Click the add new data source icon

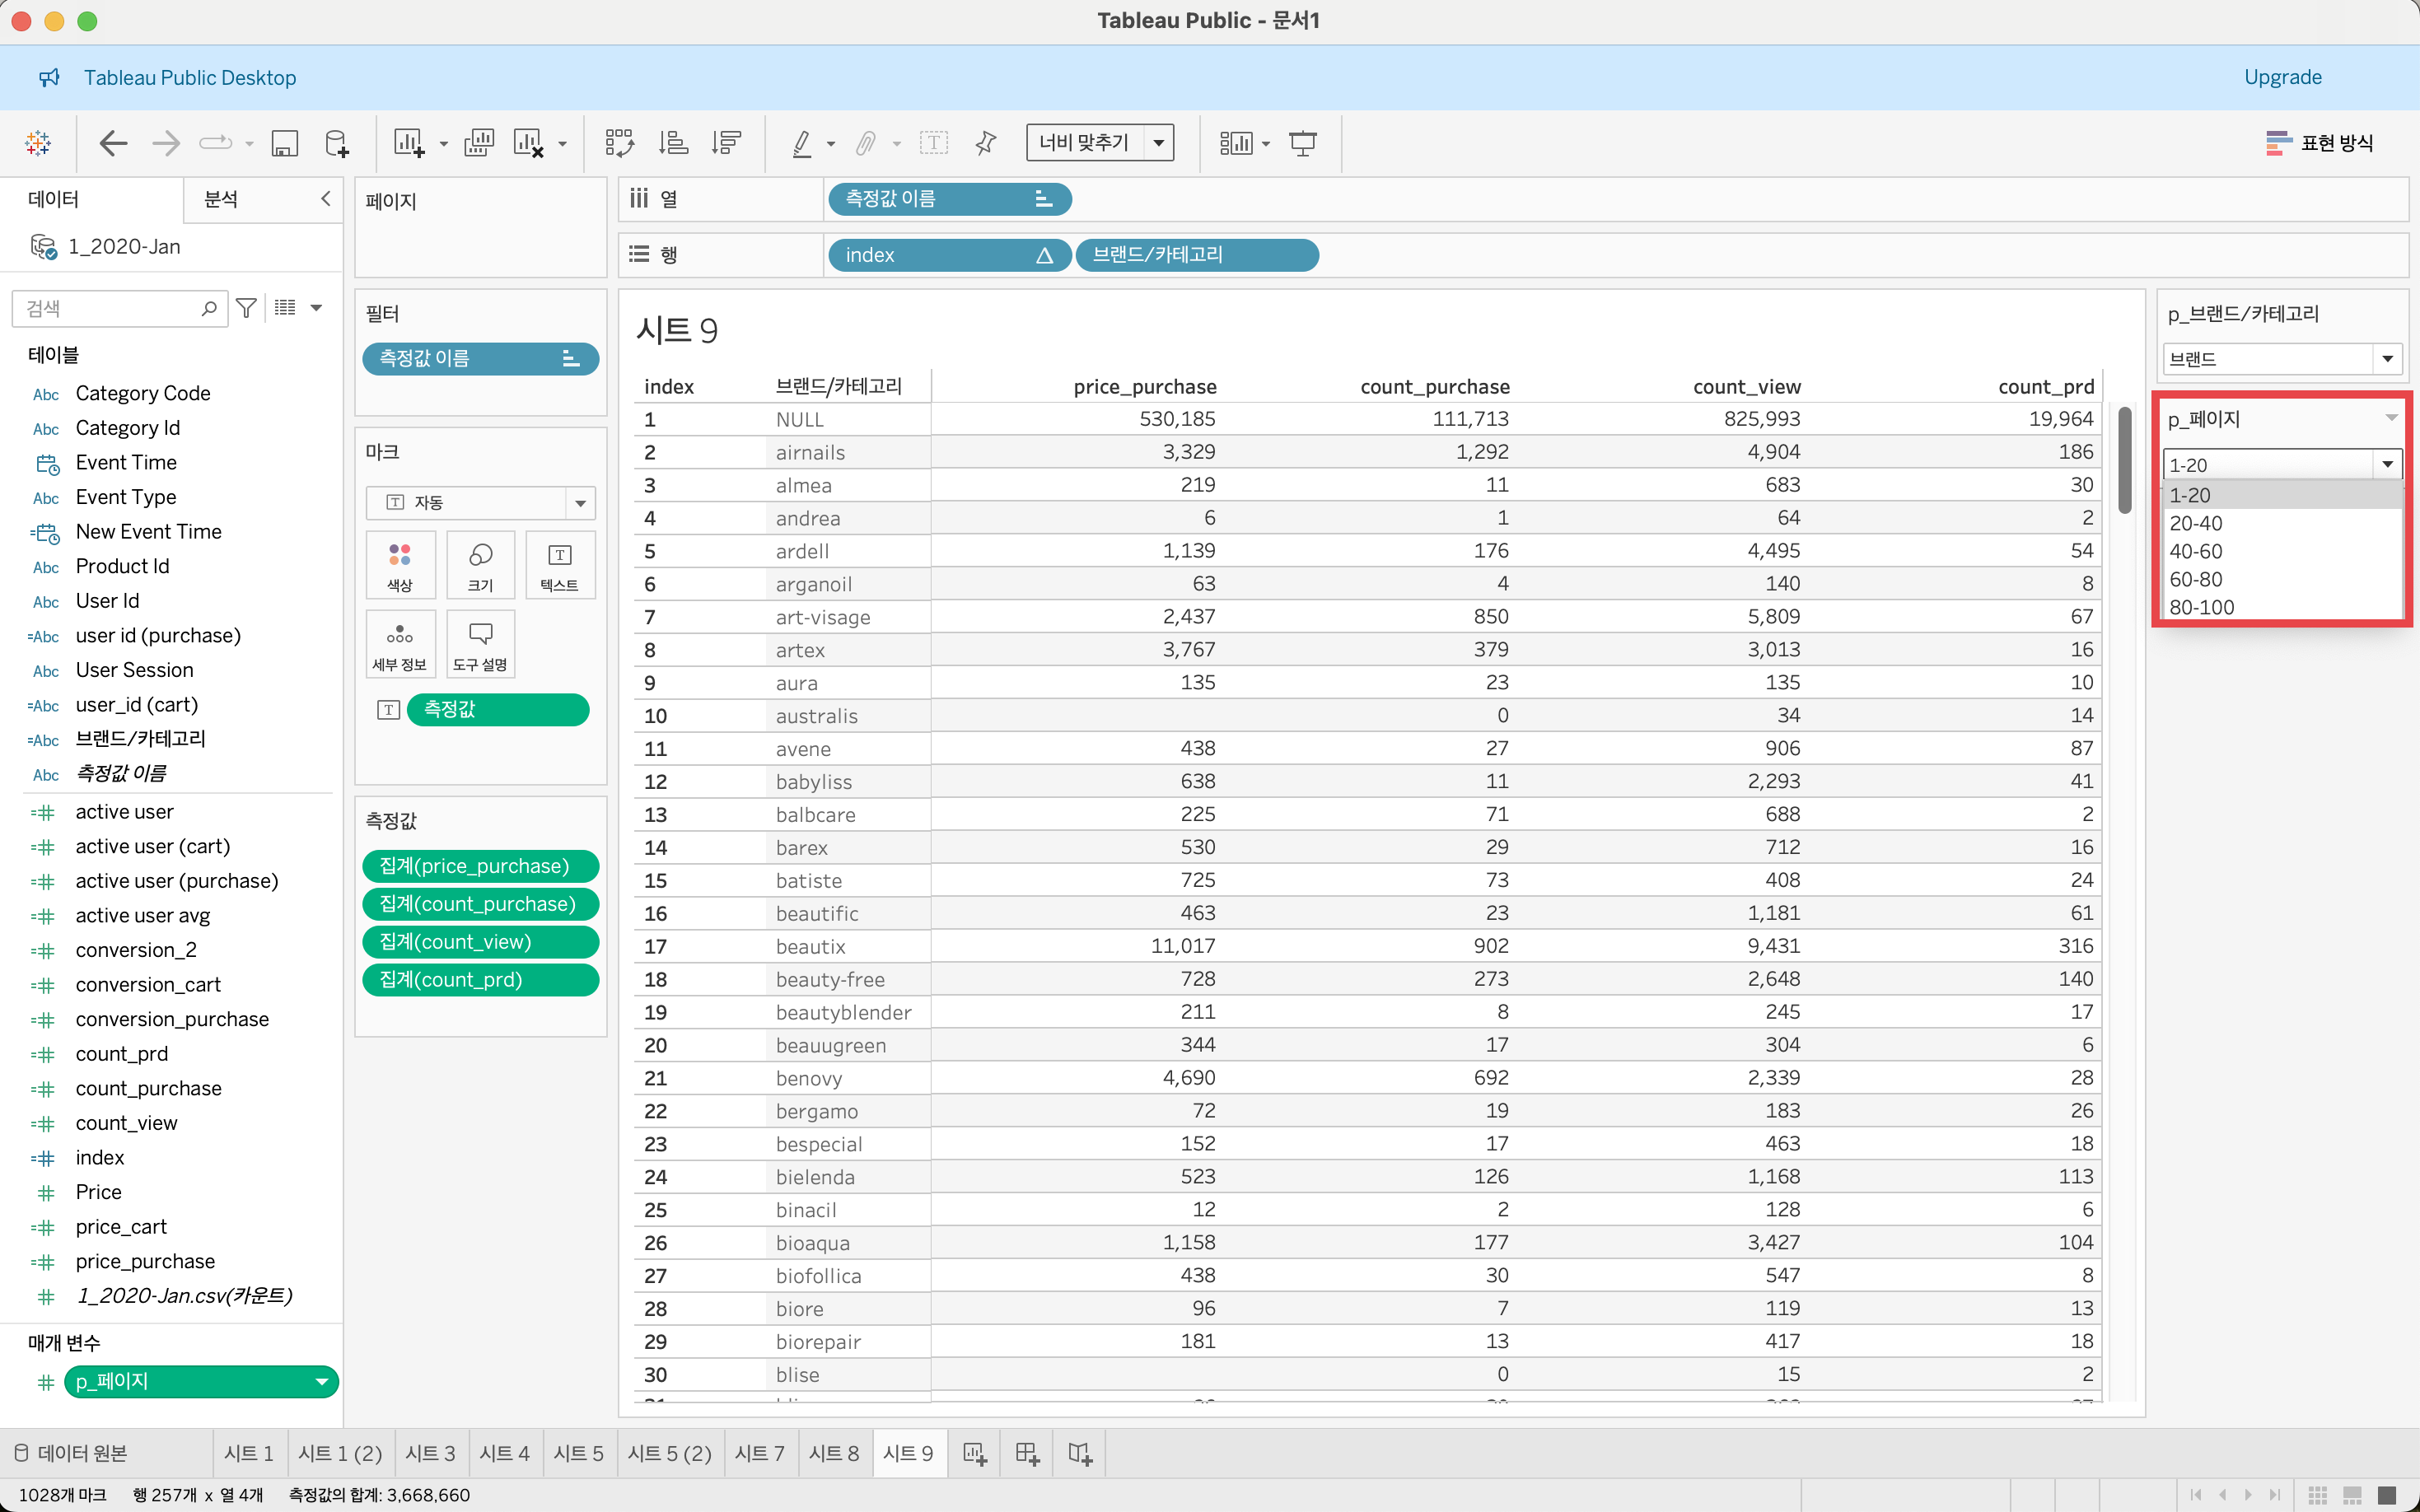point(337,143)
